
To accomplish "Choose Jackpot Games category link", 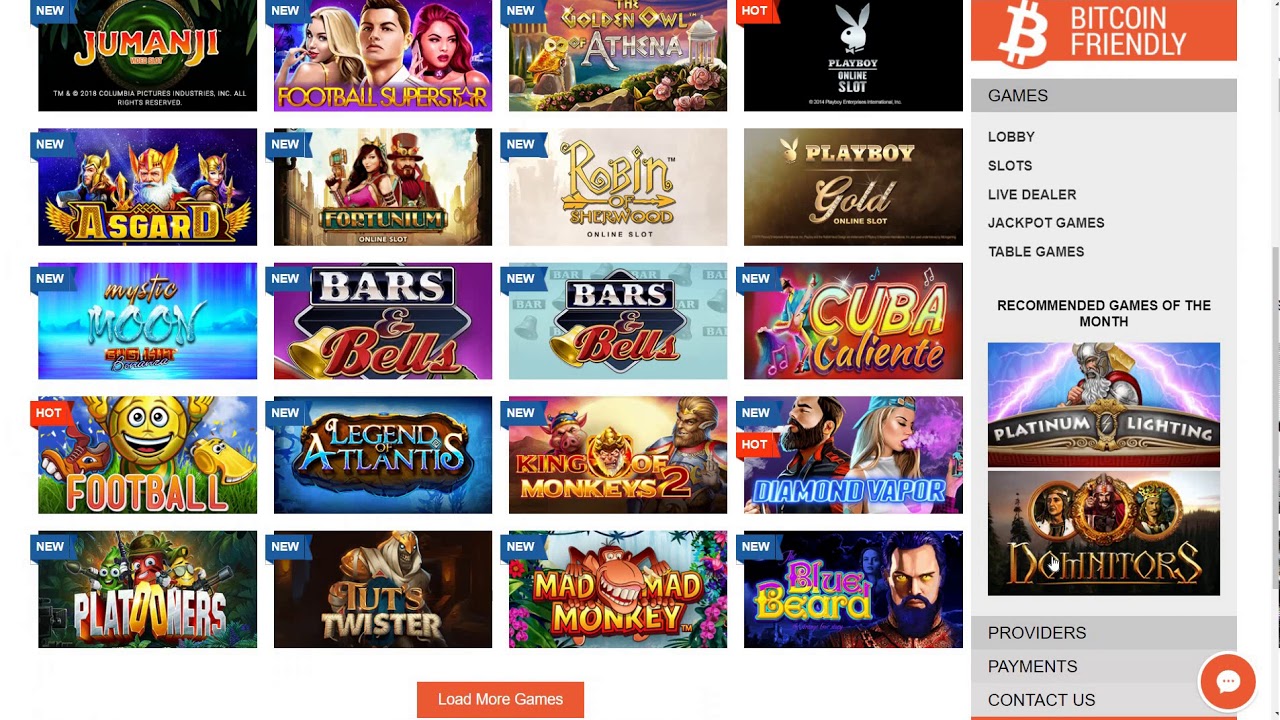I will (x=1046, y=223).
